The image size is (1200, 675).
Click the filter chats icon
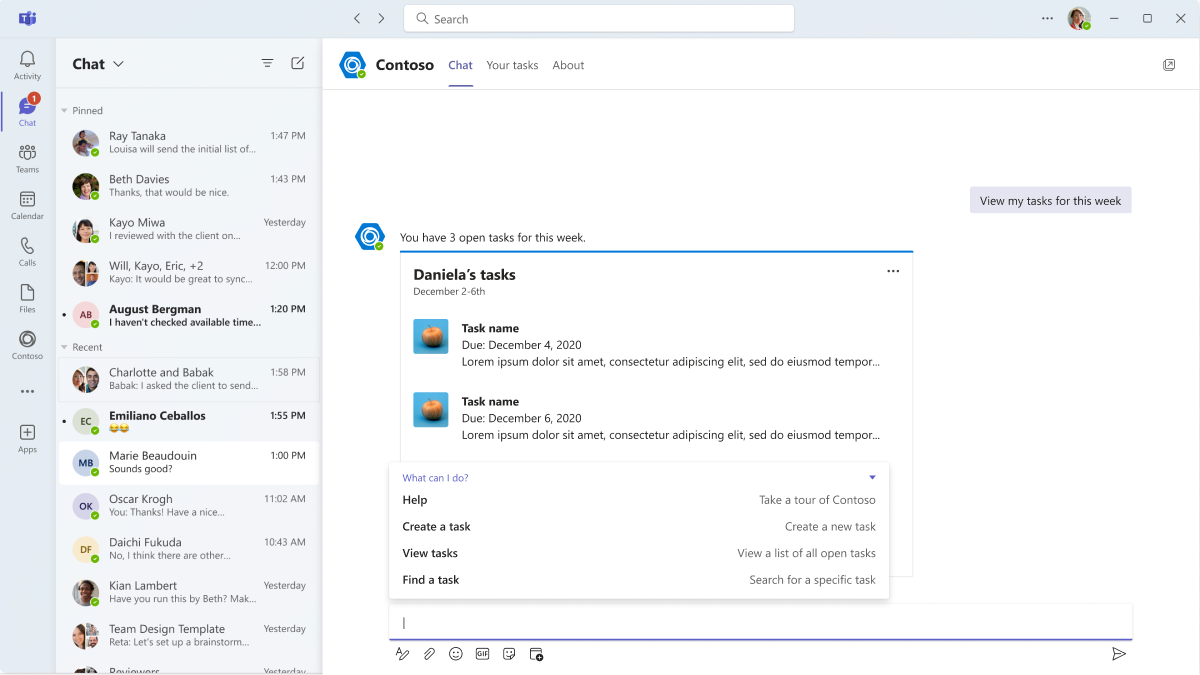coord(267,63)
